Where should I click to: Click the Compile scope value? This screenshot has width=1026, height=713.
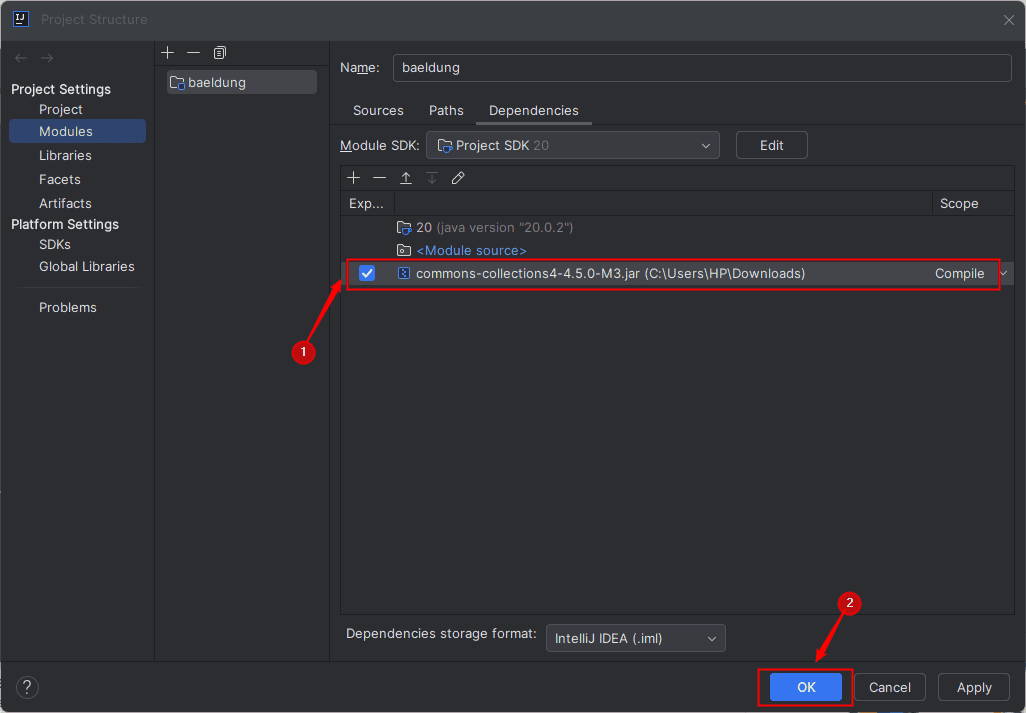(959, 273)
